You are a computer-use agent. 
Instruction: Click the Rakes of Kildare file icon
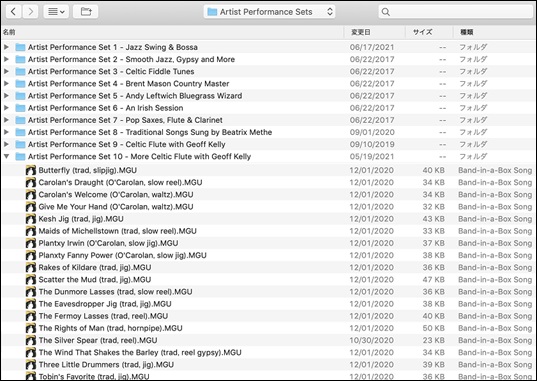pyautogui.click(x=31, y=268)
